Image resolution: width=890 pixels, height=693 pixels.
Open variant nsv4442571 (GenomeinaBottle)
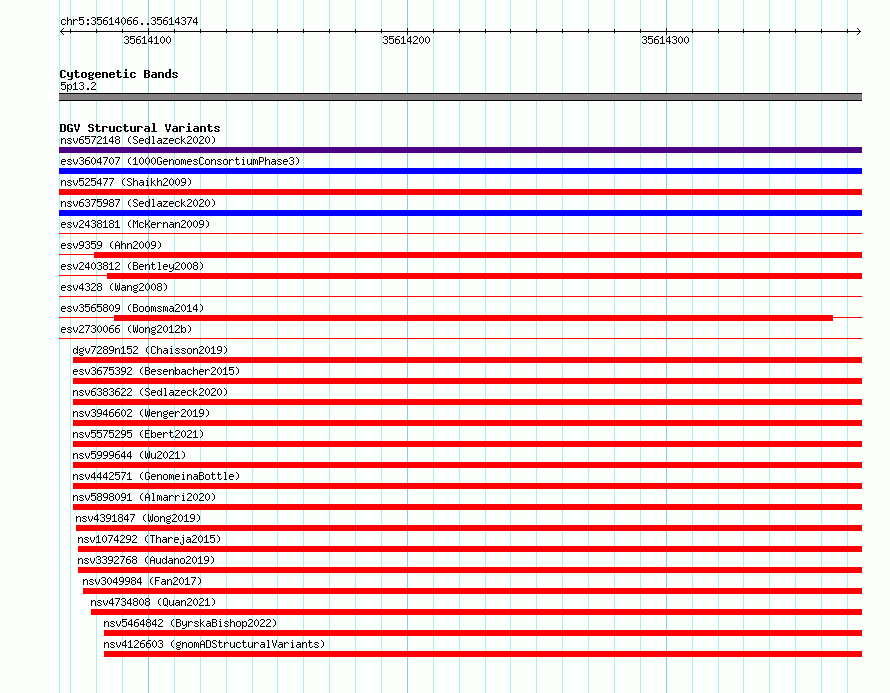(x=156, y=476)
